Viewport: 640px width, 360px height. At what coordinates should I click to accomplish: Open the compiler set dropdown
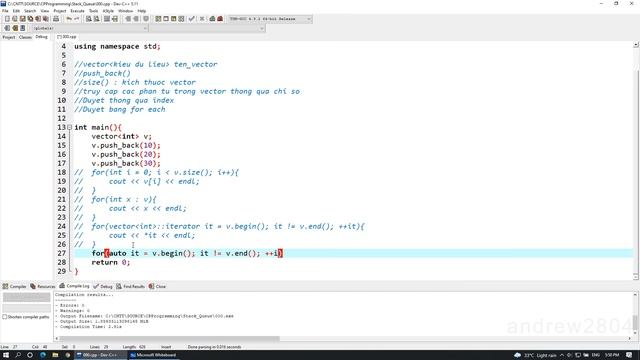pyautogui.click(x=270, y=19)
